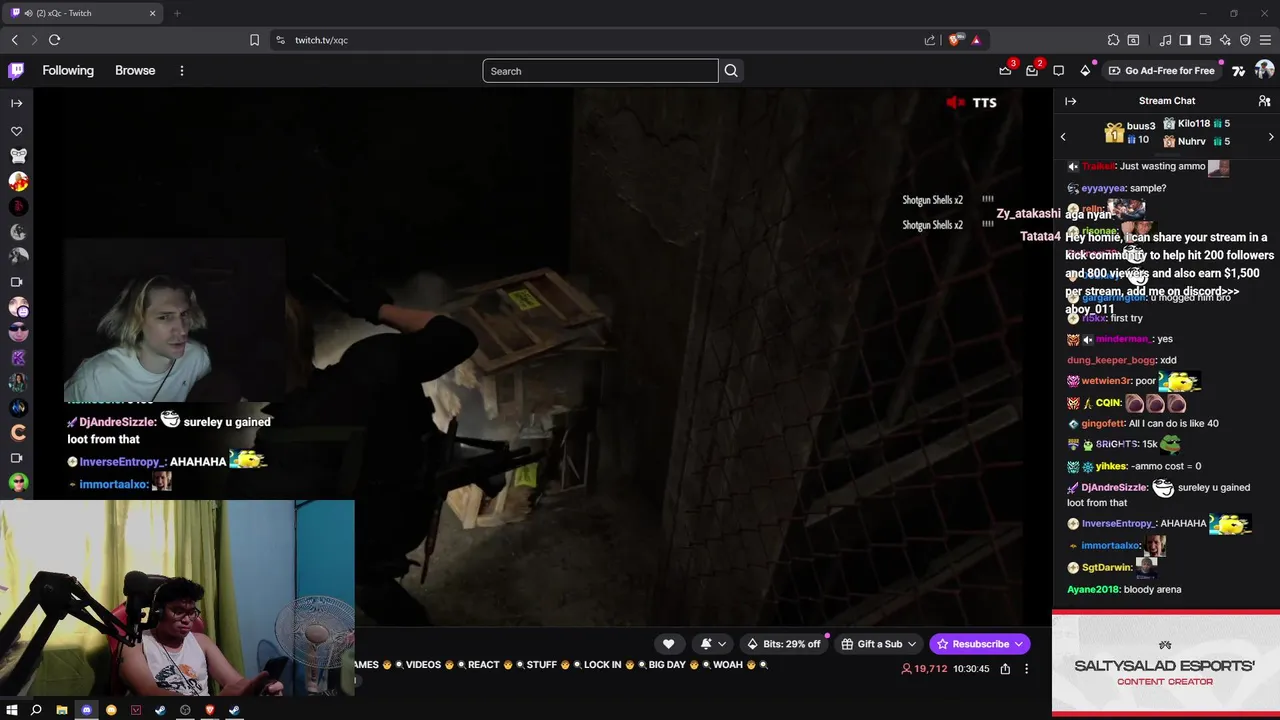1280x720 pixels.
Task: Click the Go Ad-Free for Free button
Action: click(x=1162, y=71)
